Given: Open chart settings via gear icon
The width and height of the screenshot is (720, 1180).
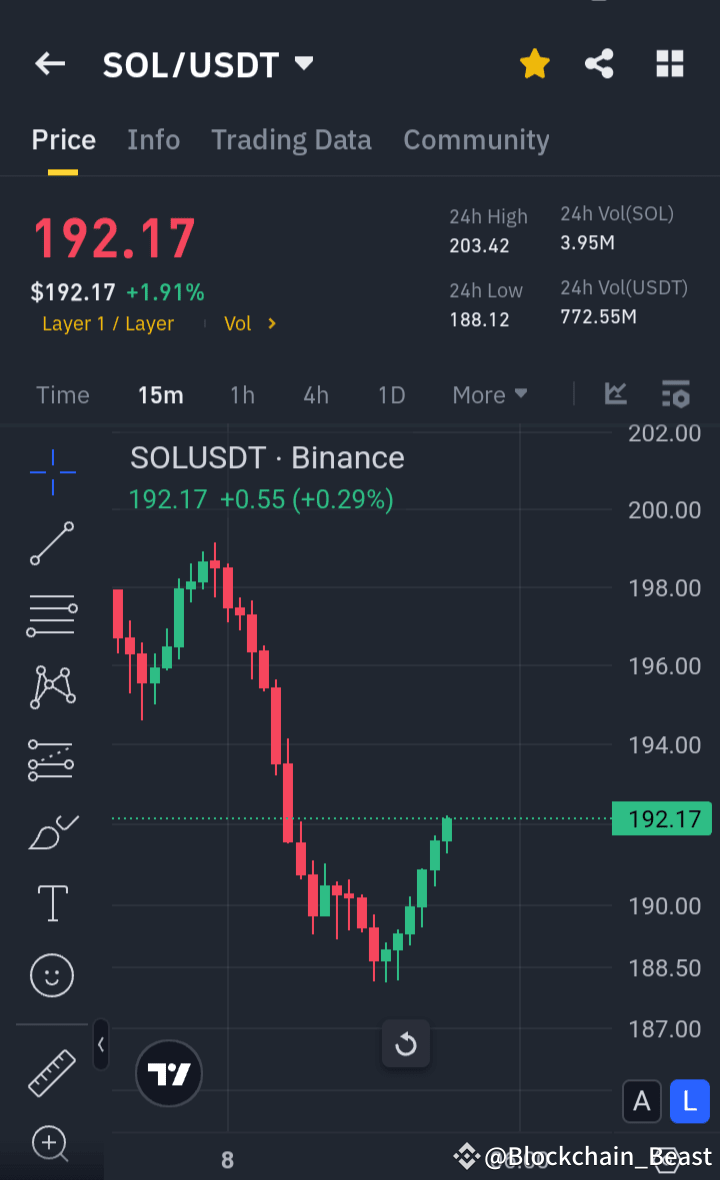Looking at the screenshot, I should (x=676, y=394).
